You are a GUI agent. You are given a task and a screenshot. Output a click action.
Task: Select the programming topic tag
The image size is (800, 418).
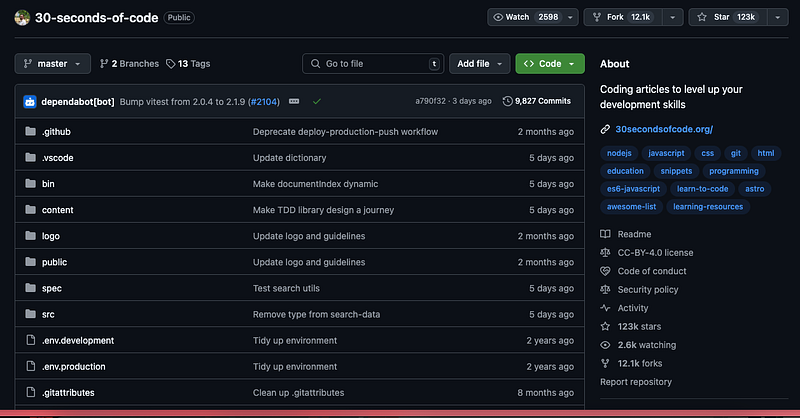click(734, 171)
